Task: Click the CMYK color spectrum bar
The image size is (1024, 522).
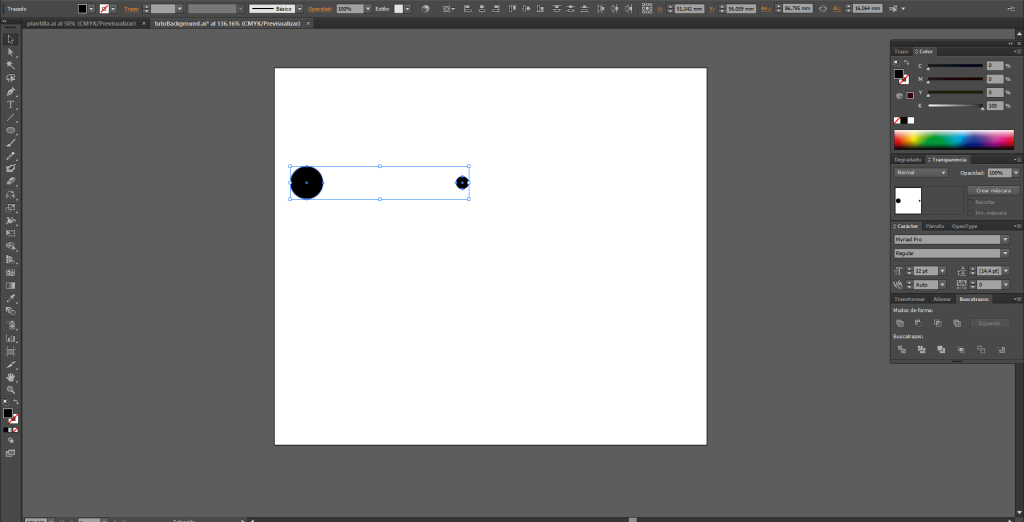Action: (x=953, y=140)
